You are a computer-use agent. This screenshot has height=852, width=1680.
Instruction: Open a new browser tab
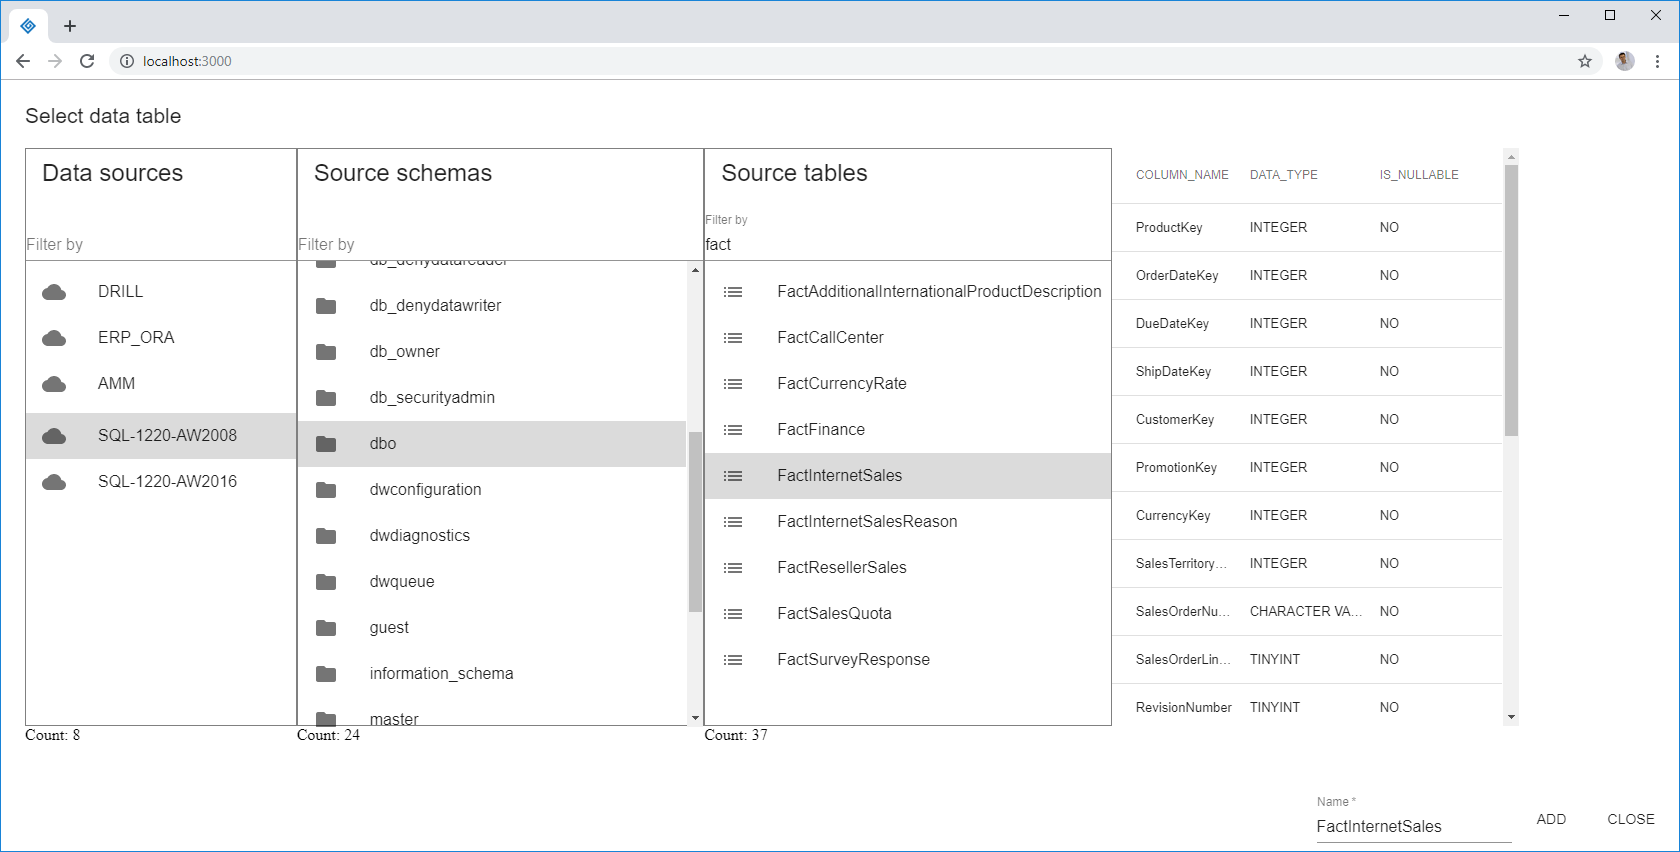[x=70, y=26]
